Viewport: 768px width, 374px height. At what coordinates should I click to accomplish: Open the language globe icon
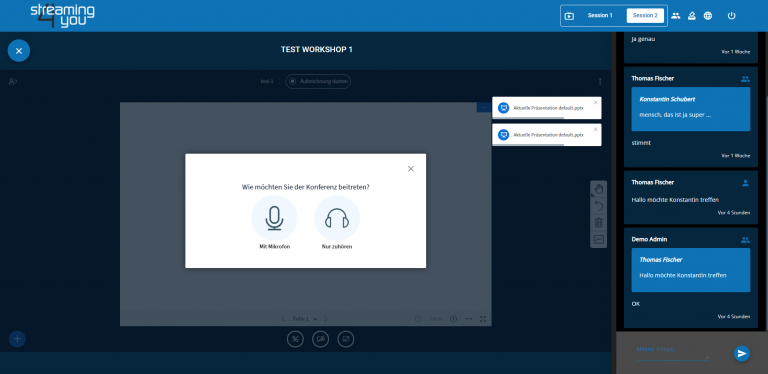pyautogui.click(x=708, y=16)
